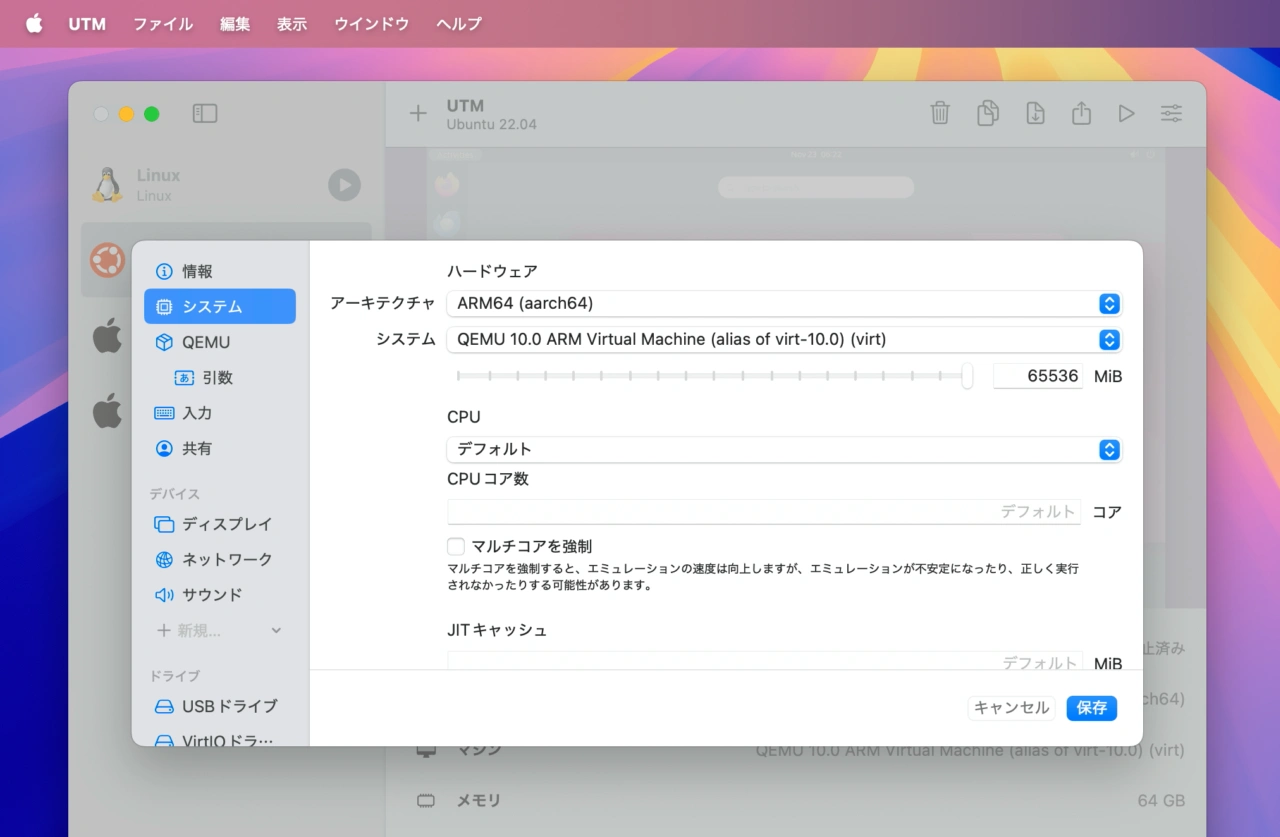Open the アーキテクチャ dropdown
The image size is (1280, 837).
tap(784, 303)
